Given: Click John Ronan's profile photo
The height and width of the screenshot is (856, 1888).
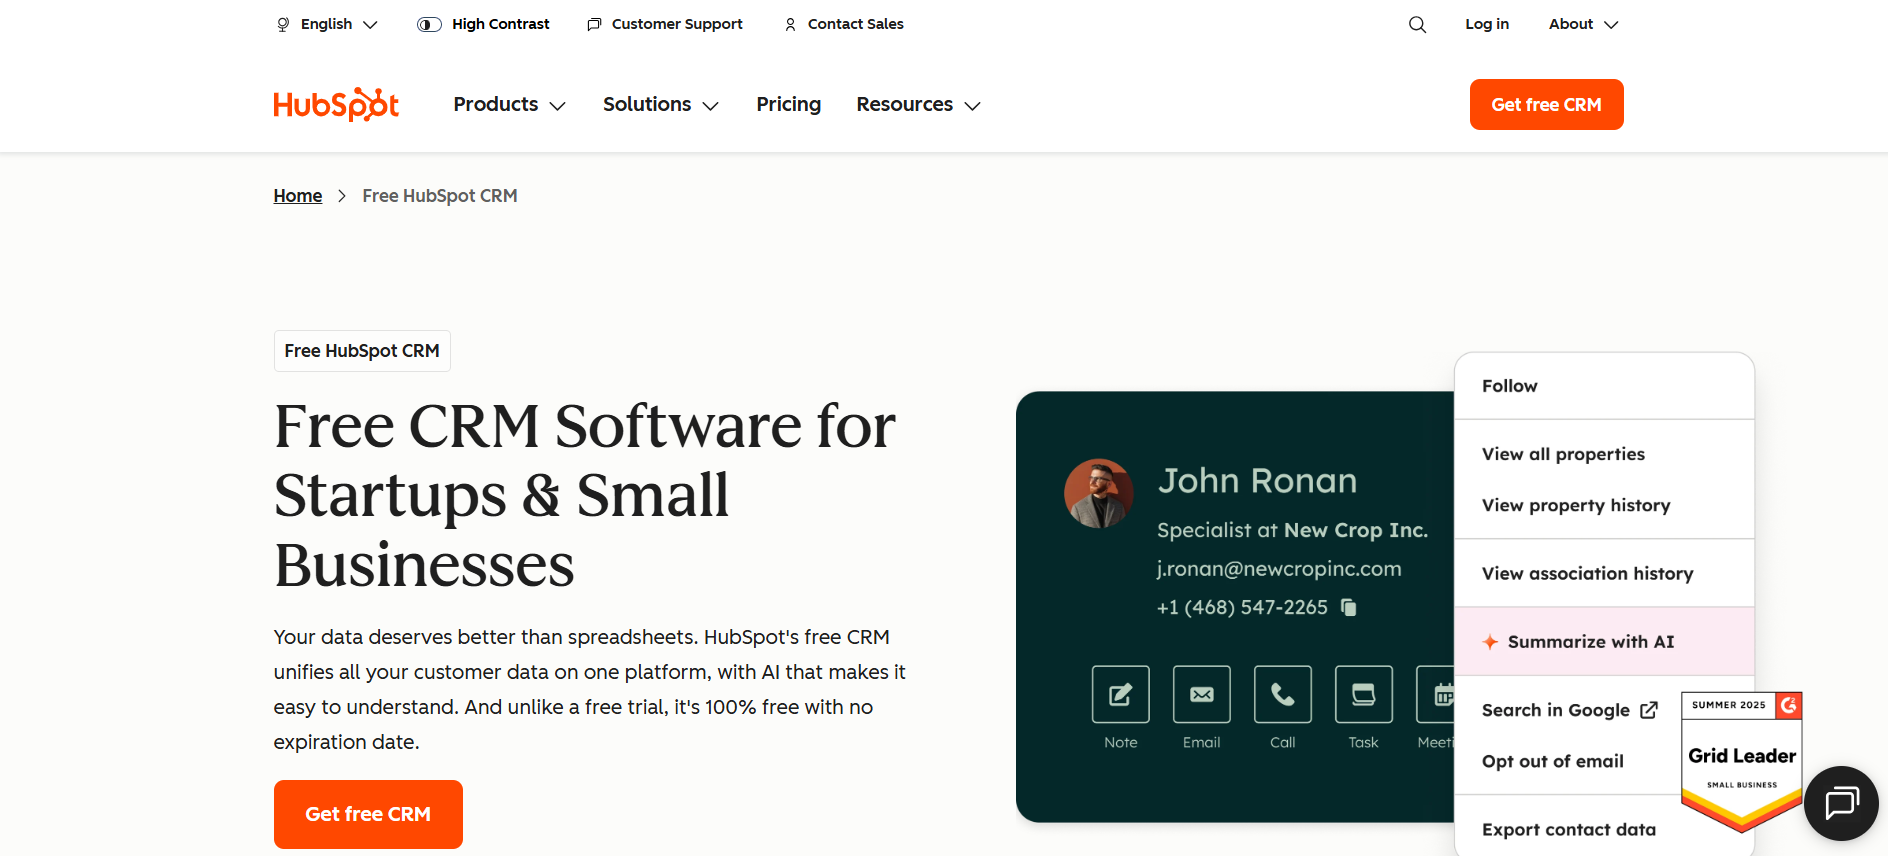Looking at the screenshot, I should (1098, 493).
